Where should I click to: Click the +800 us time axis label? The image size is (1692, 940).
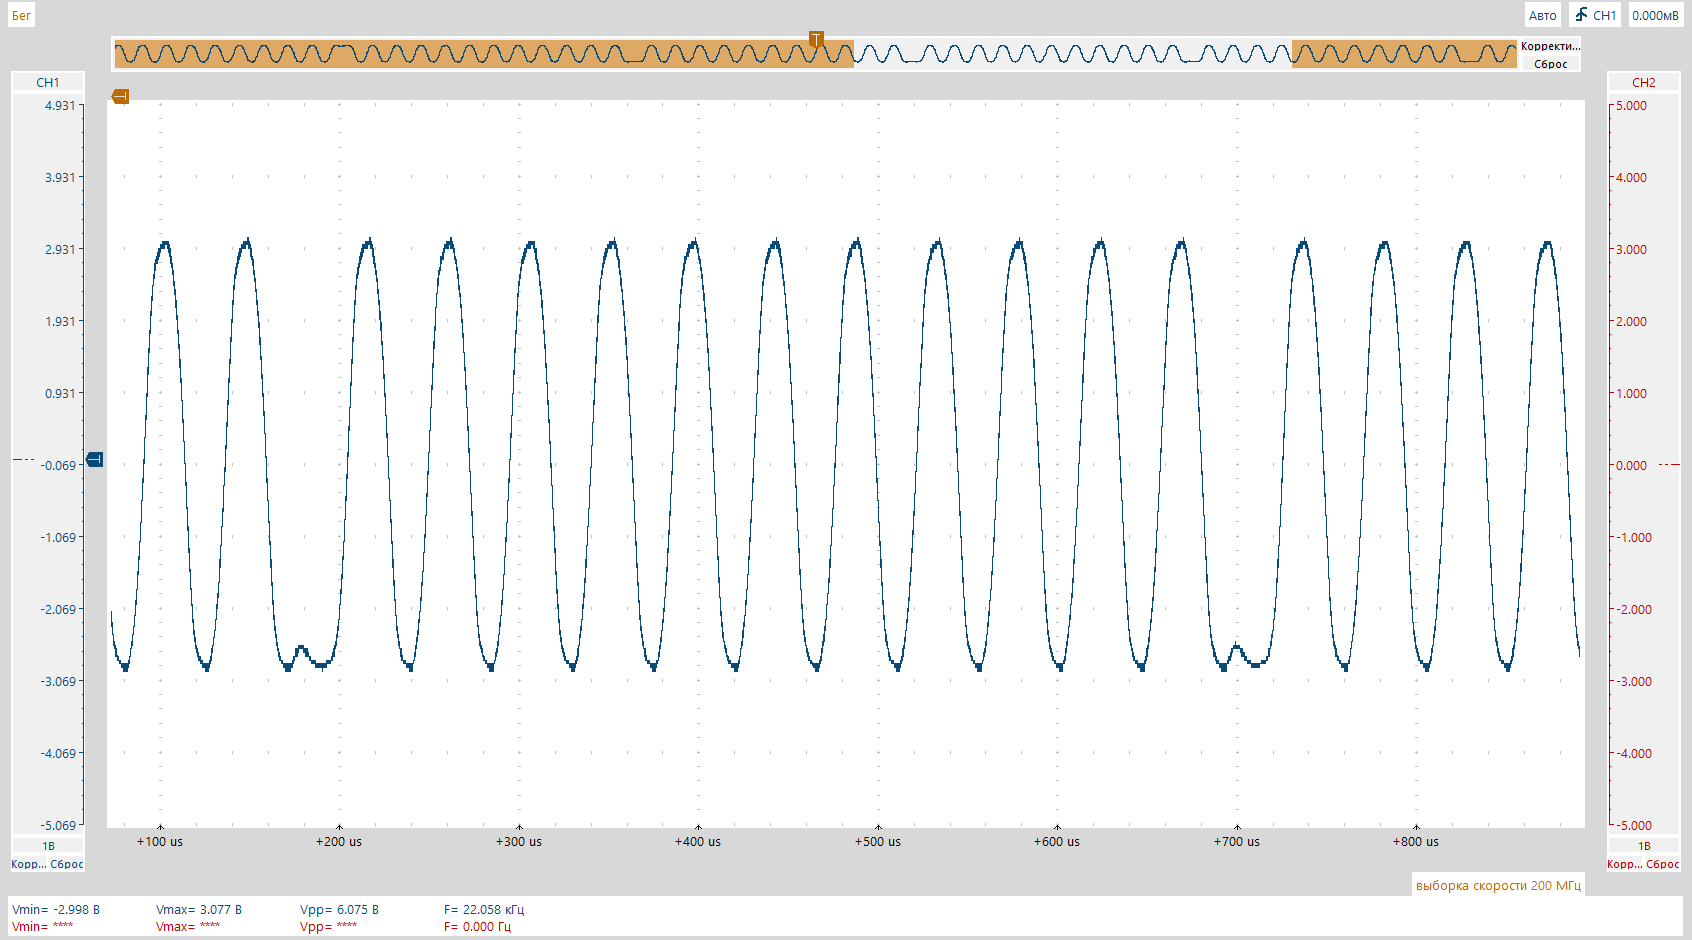point(1416,841)
